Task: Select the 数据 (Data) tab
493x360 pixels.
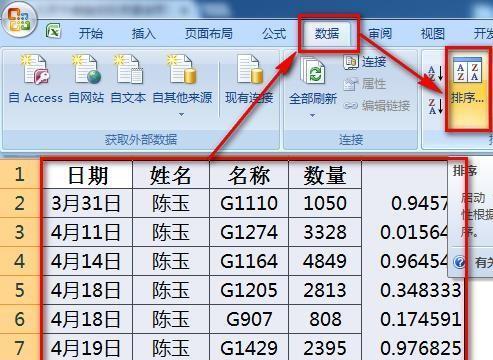Action: tap(327, 33)
